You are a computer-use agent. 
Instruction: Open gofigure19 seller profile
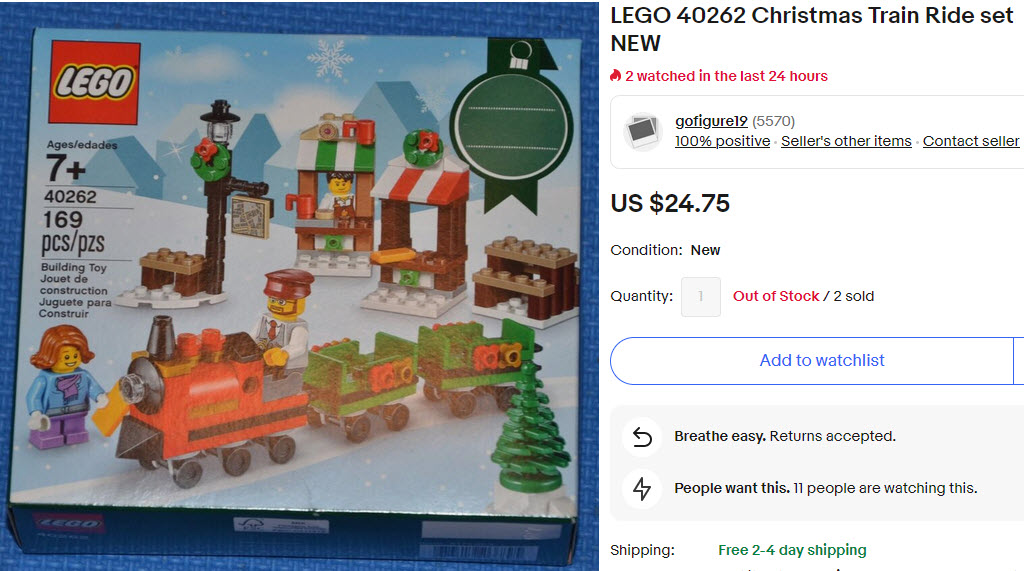tap(711, 121)
